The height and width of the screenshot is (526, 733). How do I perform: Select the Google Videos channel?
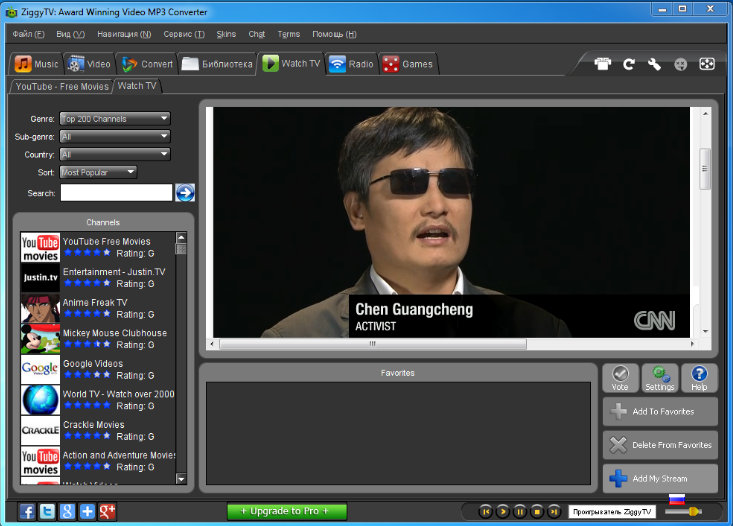coord(98,369)
